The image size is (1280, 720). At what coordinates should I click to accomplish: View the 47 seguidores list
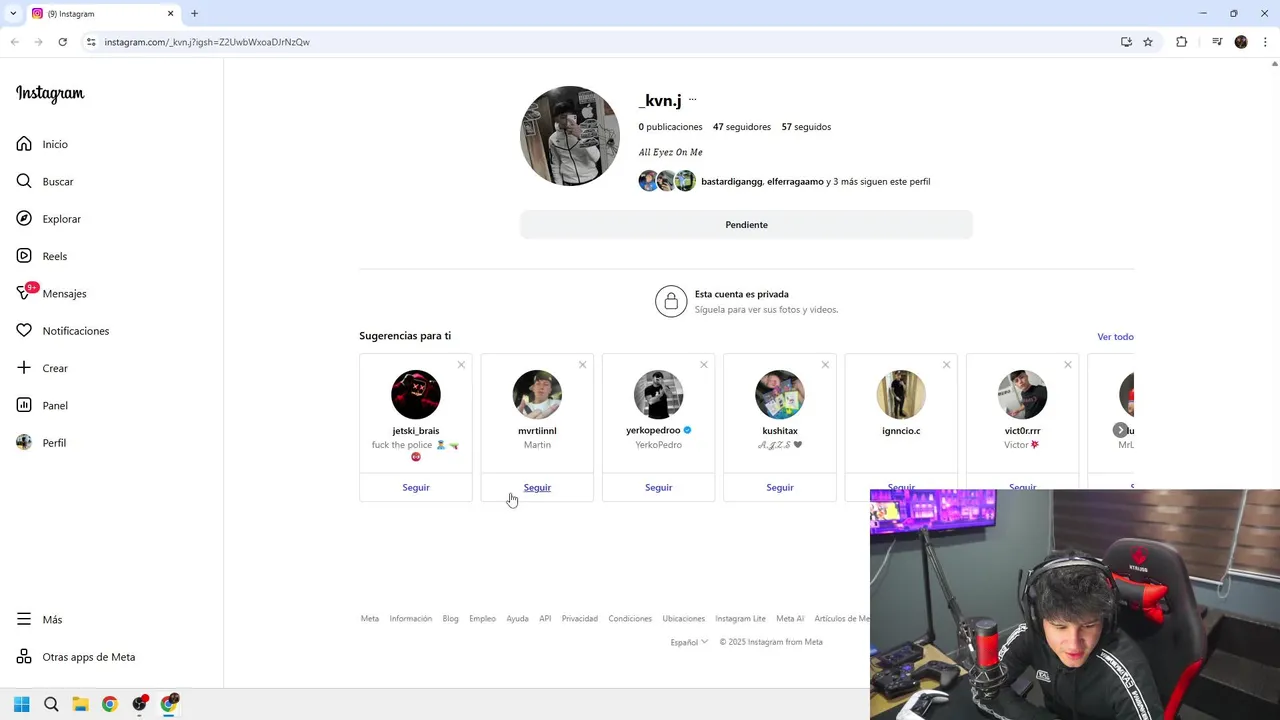(742, 127)
